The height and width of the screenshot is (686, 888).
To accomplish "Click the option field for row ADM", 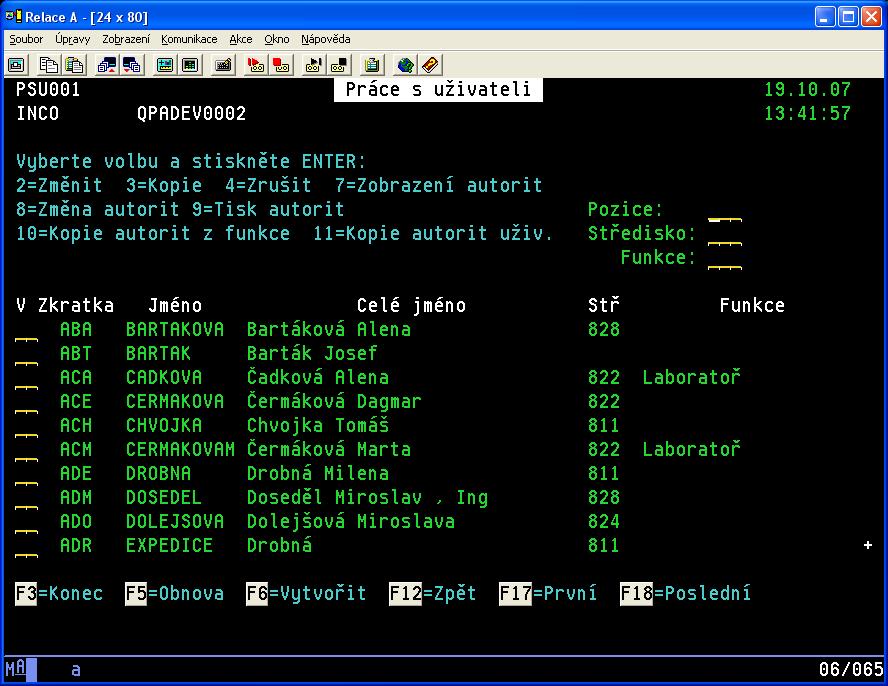I will (27, 498).
